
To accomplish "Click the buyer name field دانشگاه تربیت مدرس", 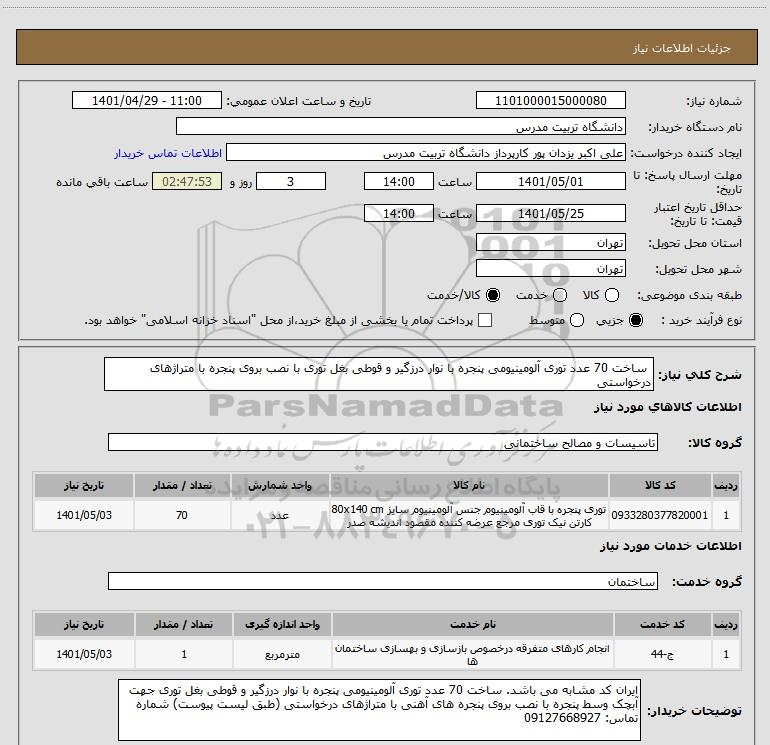I will [401, 127].
